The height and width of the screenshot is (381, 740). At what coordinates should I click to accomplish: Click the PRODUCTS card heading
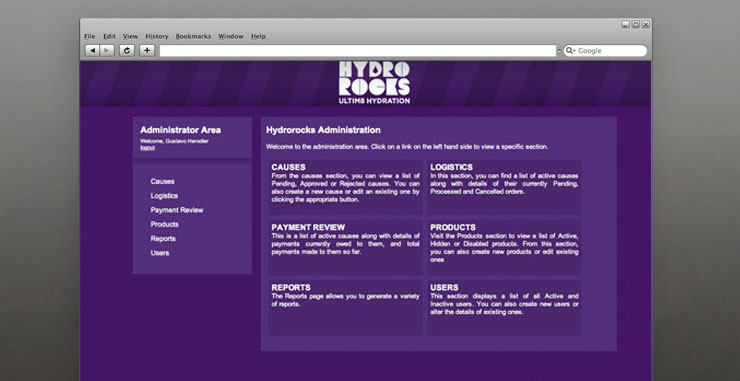tap(453, 227)
